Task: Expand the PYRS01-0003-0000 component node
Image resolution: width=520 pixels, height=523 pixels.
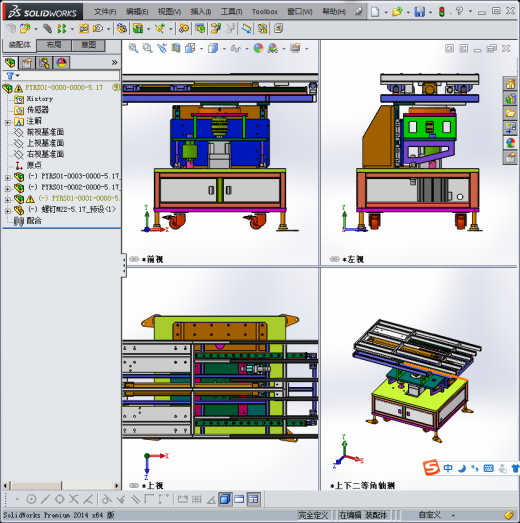Action: (x=7, y=178)
